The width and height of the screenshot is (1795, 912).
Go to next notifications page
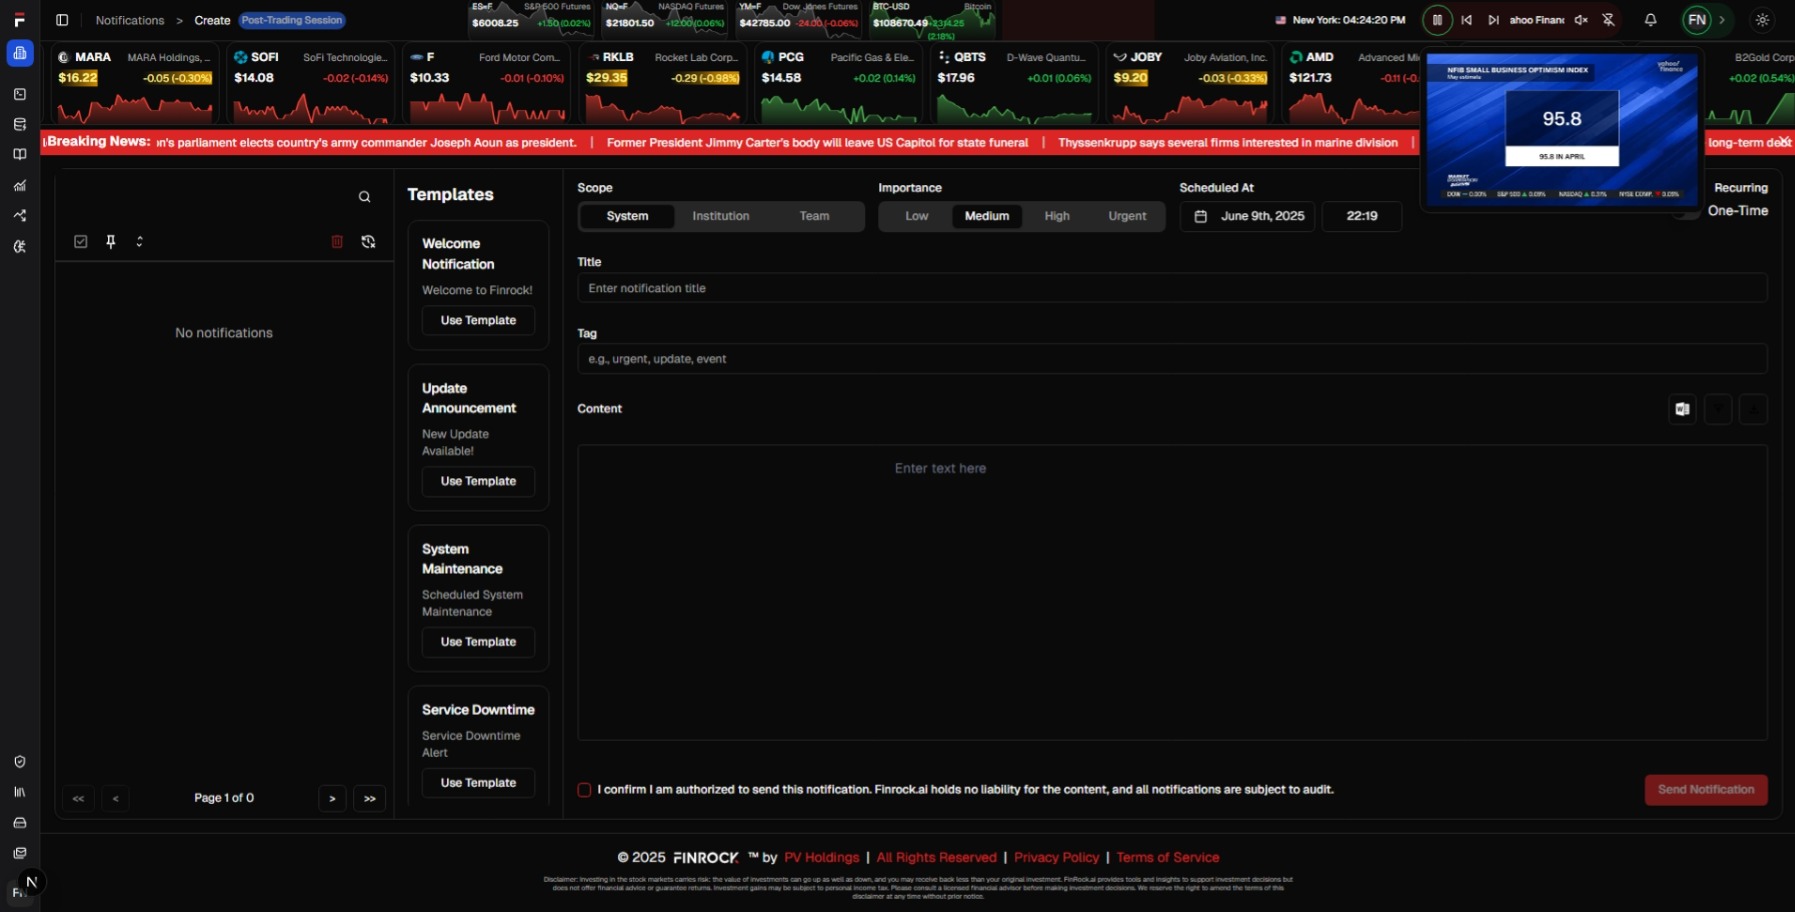point(332,798)
